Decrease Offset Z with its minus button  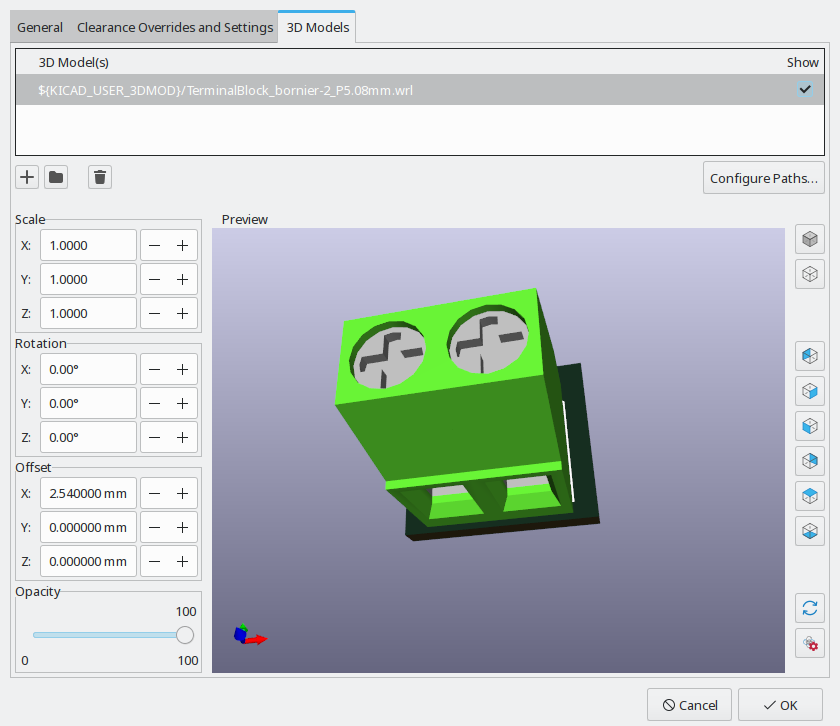pos(154,562)
